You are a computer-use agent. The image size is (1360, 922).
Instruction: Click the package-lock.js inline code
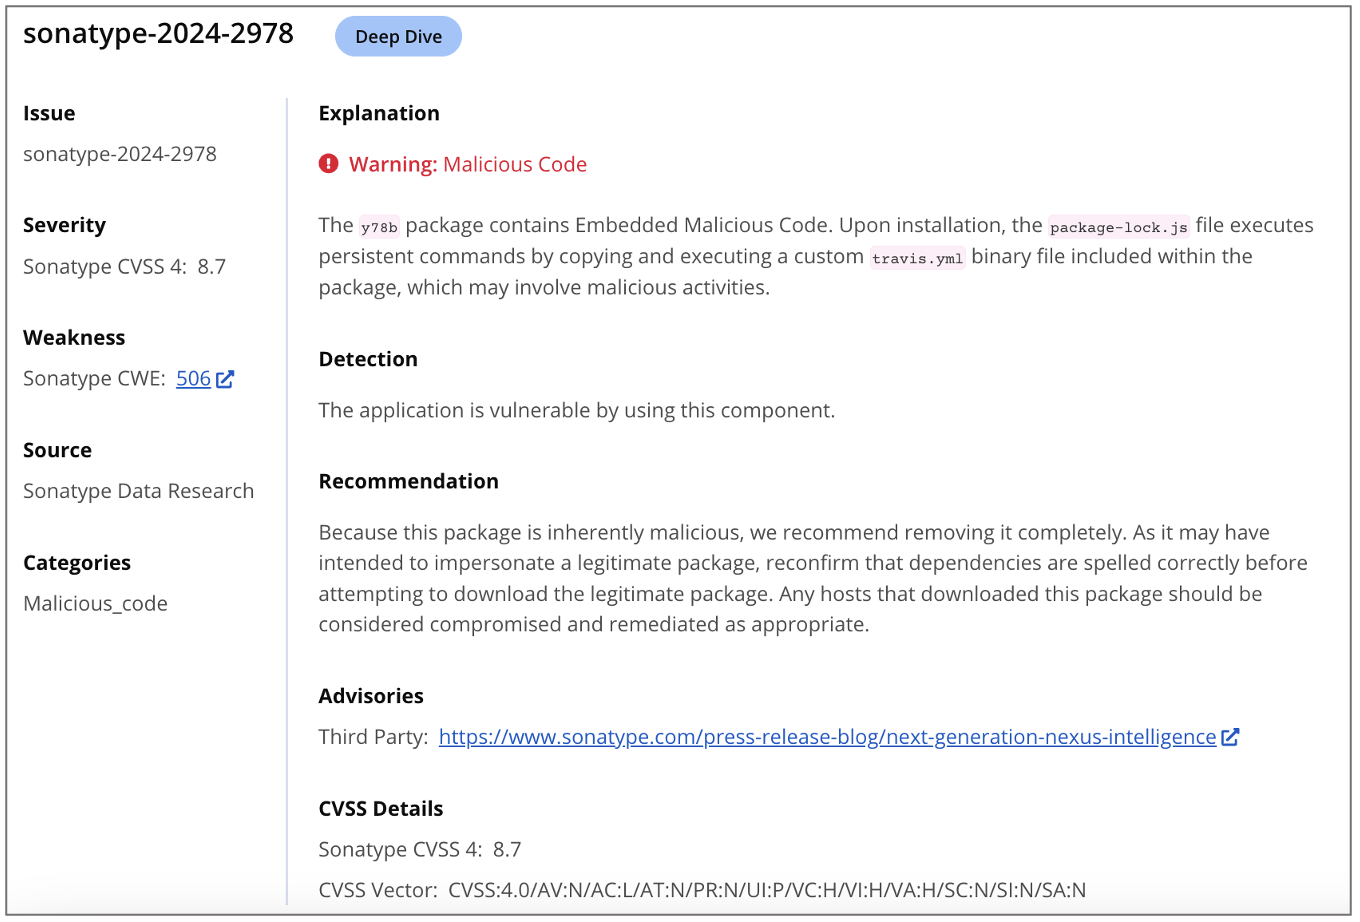point(1118,227)
